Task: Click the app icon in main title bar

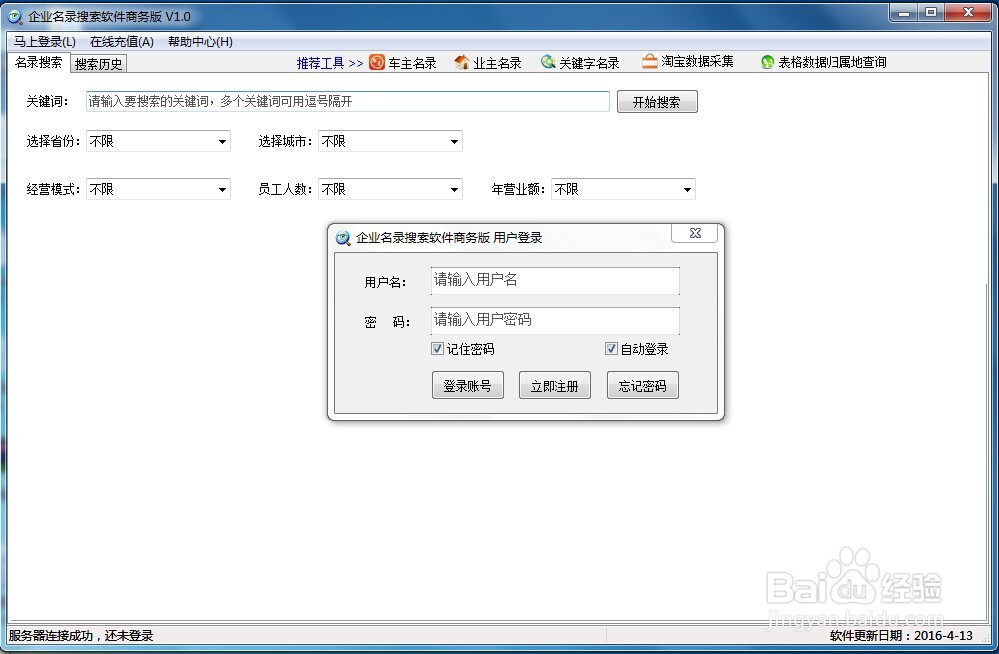Action: [14, 17]
